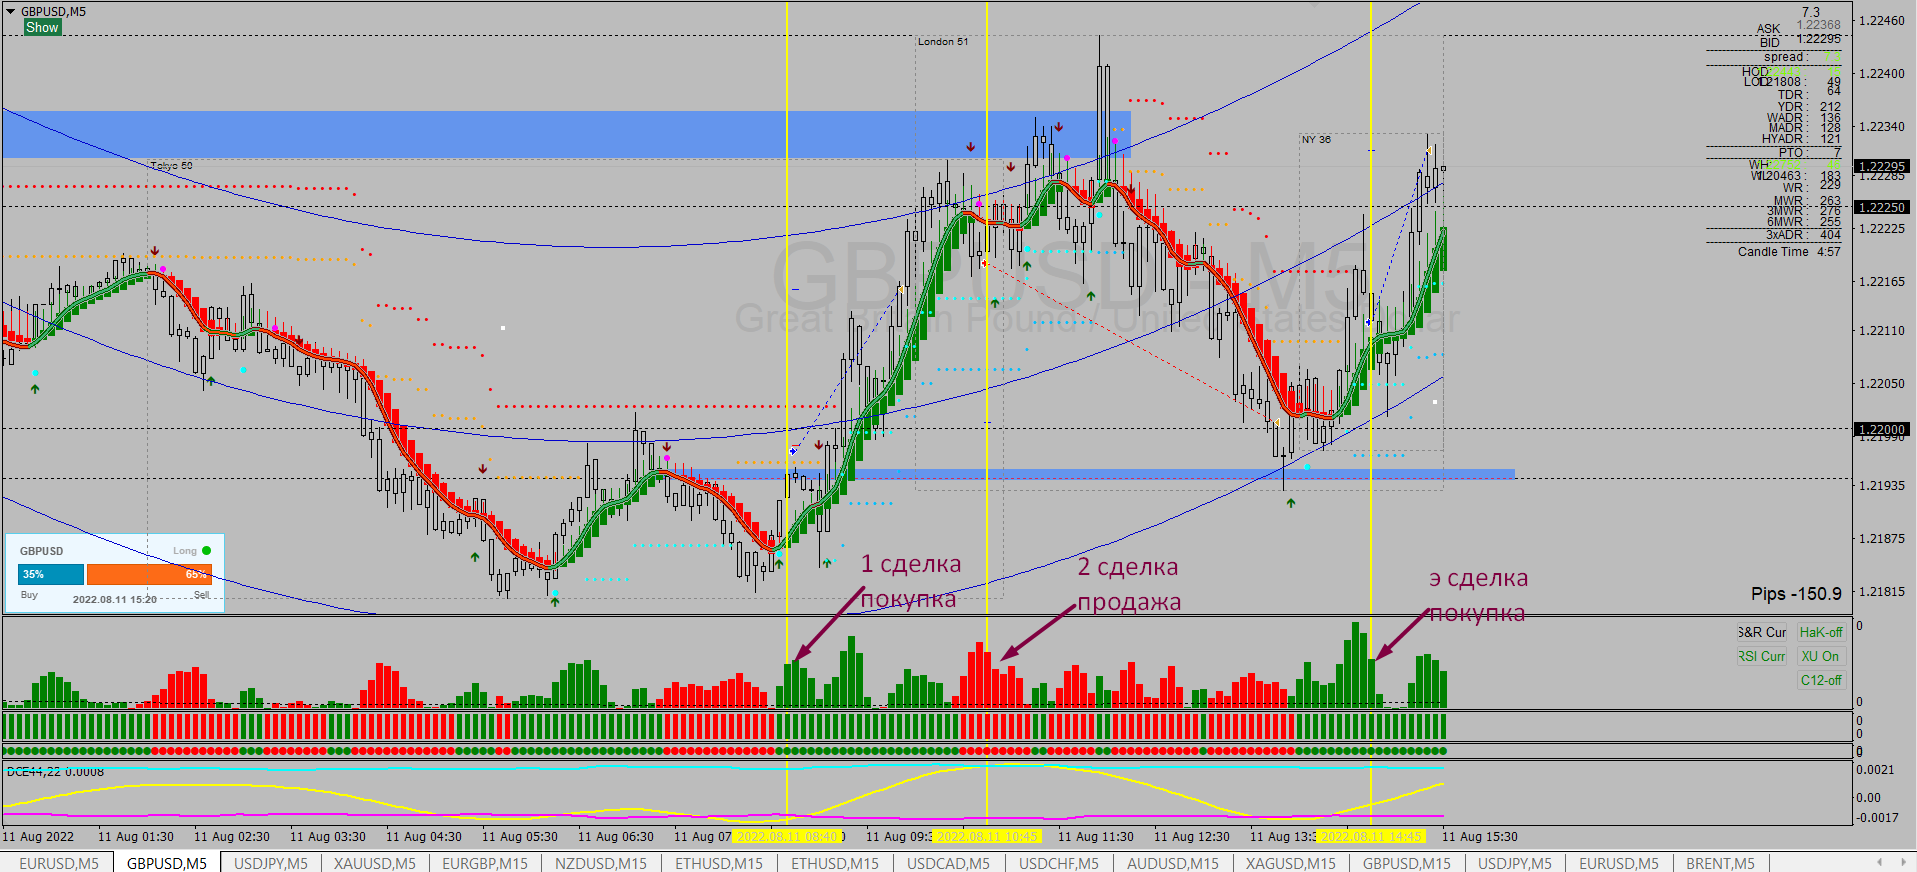This screenshot has height=872, width=1917.
Task: Click the 1.21815 price axis label
Action: click(x=1881, y=592)
